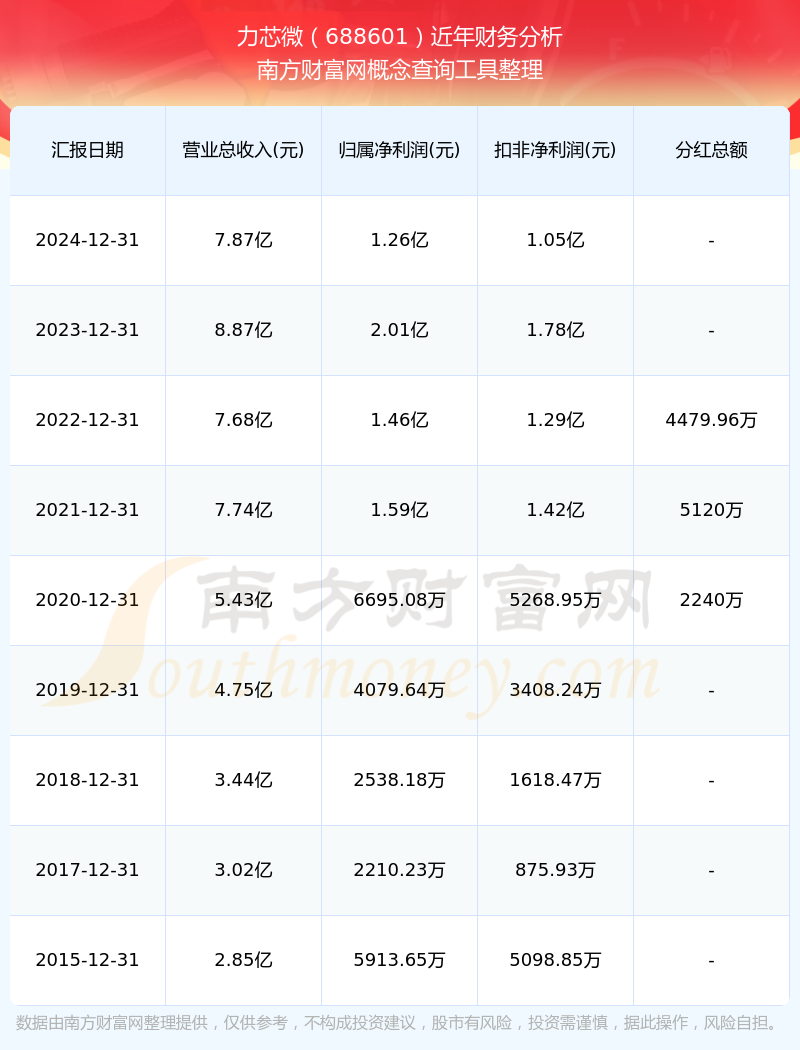The image size is (800, 1050).
Task: Select the 分红总额 column header
Action: (x=712, y=150)
